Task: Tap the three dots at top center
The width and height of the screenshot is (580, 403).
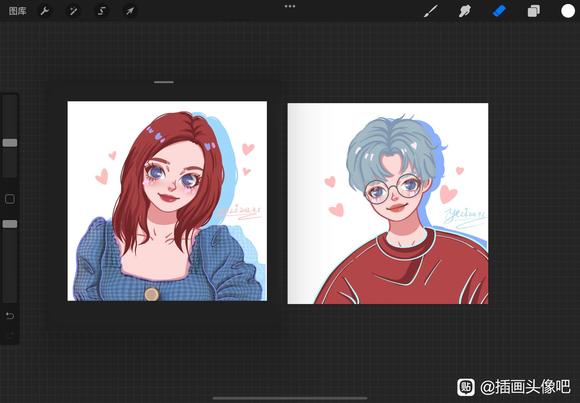Action: pyautogui.click(x=290, y=6)
